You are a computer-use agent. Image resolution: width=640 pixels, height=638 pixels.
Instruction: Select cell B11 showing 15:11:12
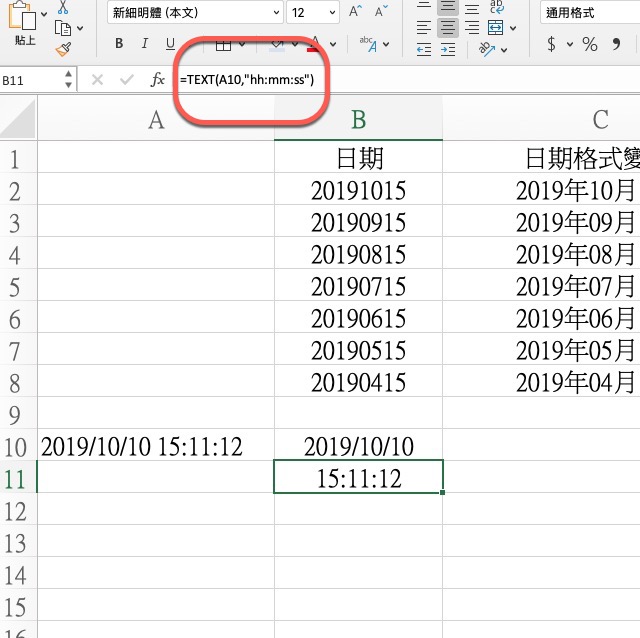(x=358, y=478)
